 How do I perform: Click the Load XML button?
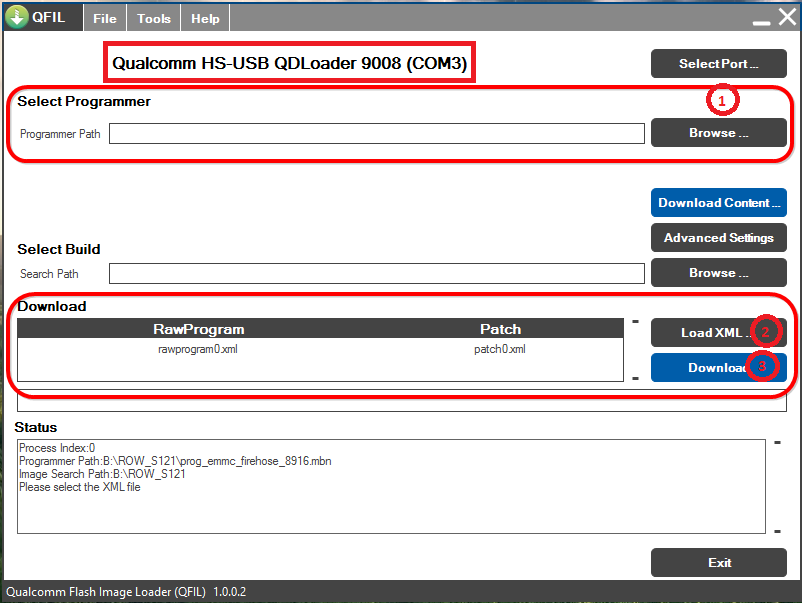click(x=719, y=332)
